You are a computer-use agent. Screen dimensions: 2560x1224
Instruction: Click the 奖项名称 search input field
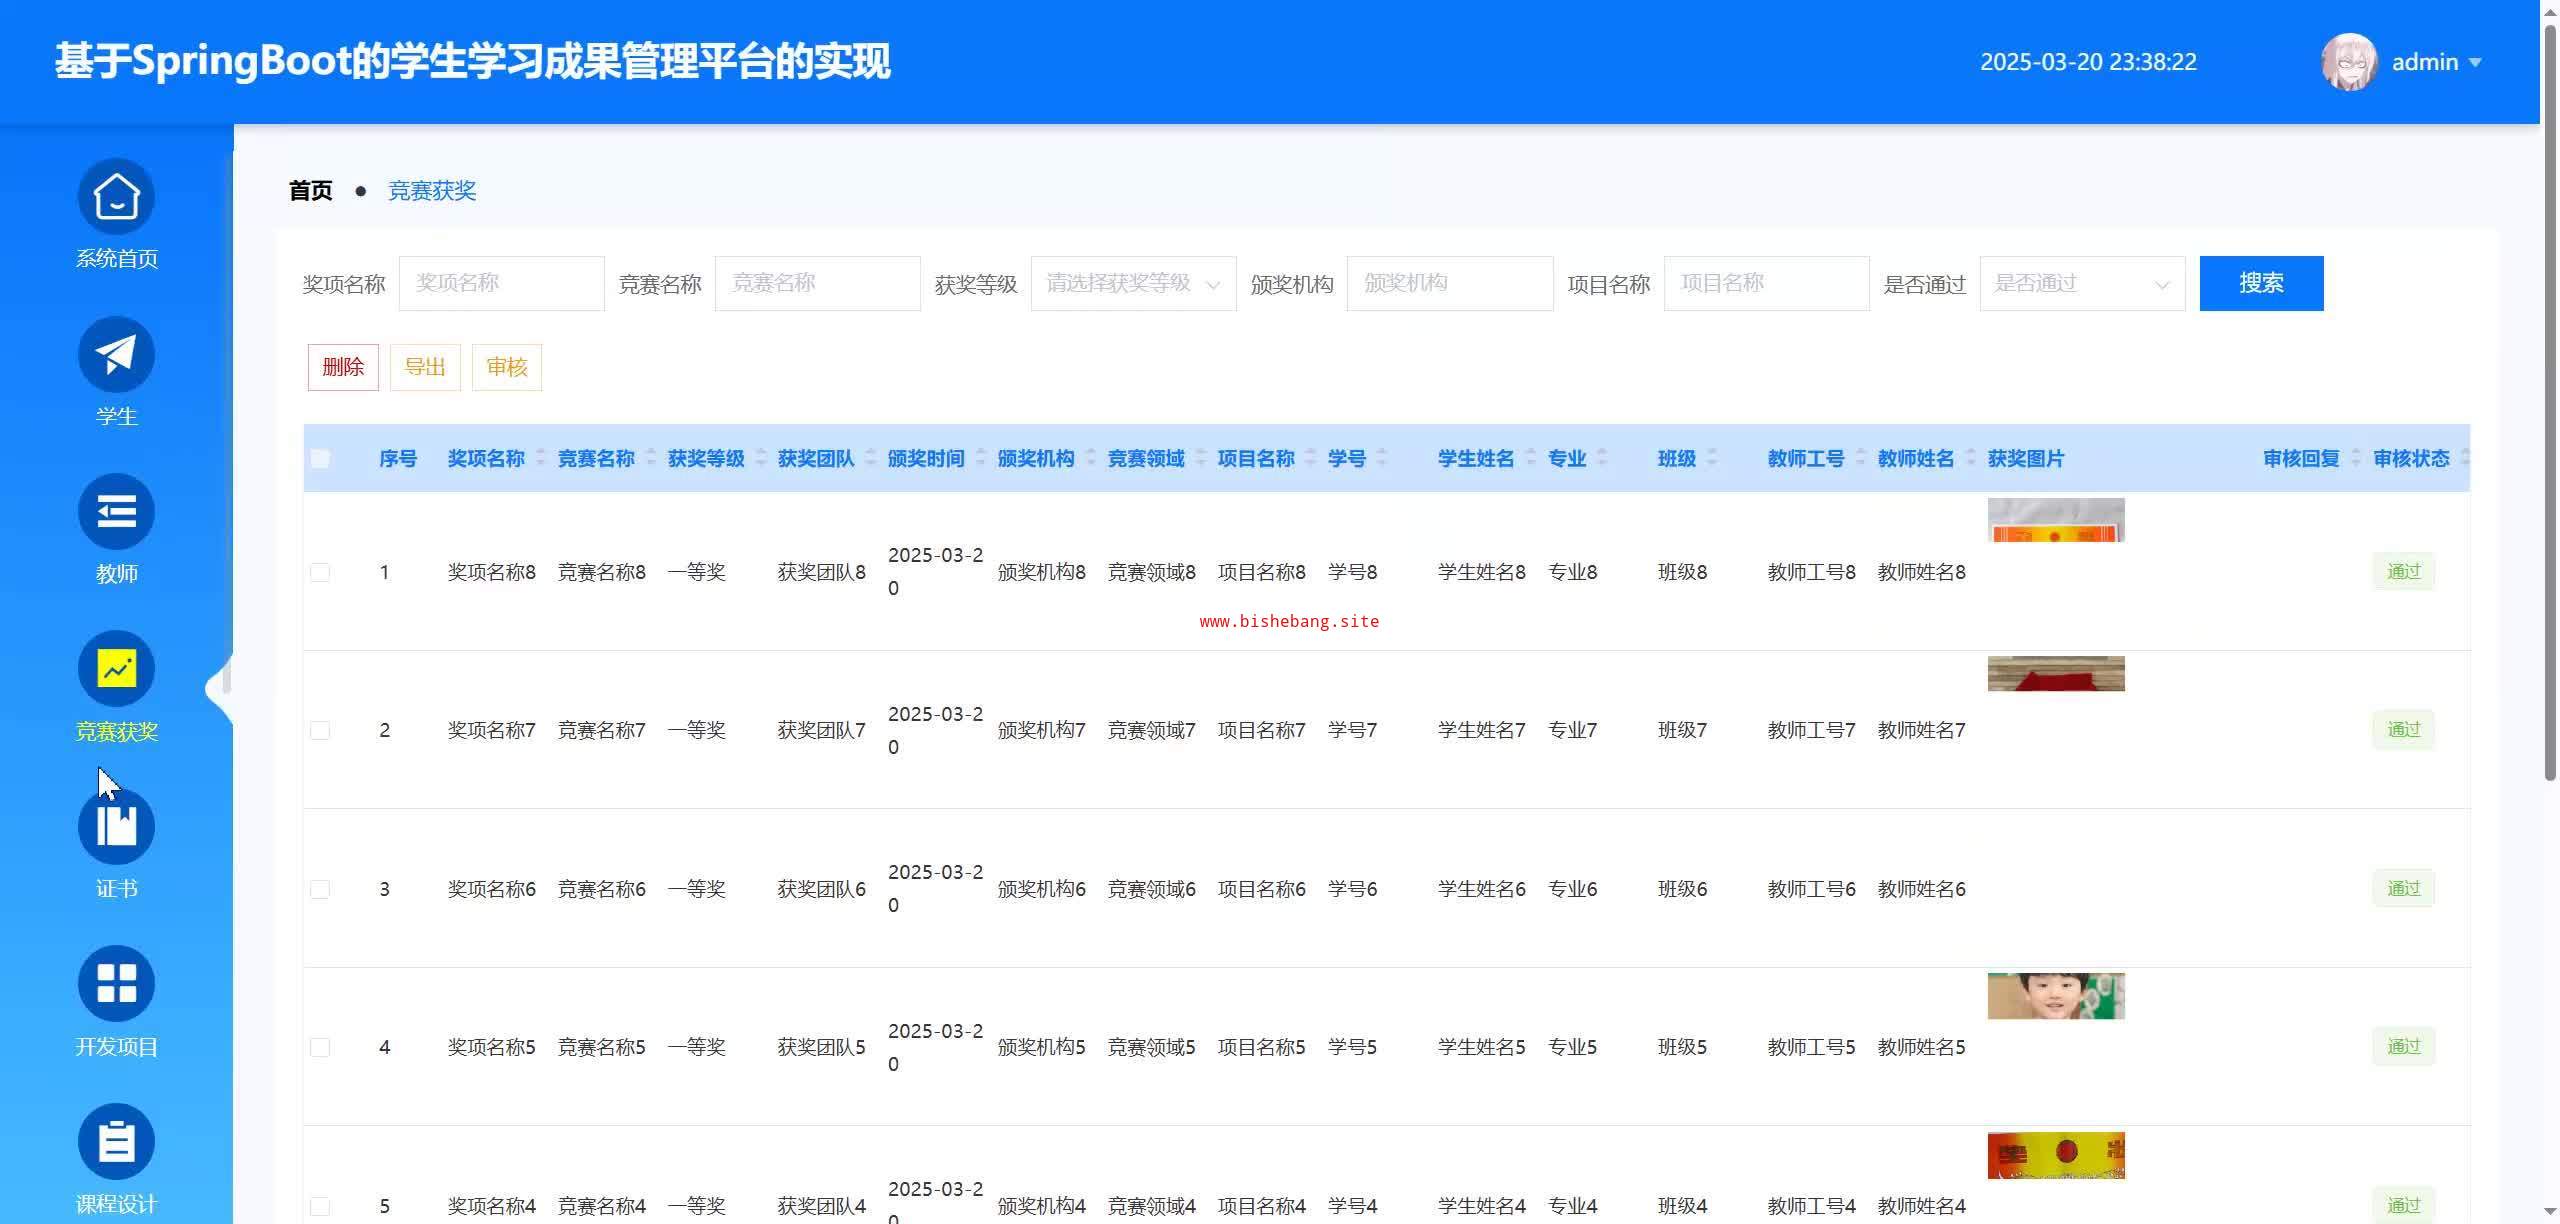pyautogui.click(x=501, y=284)
